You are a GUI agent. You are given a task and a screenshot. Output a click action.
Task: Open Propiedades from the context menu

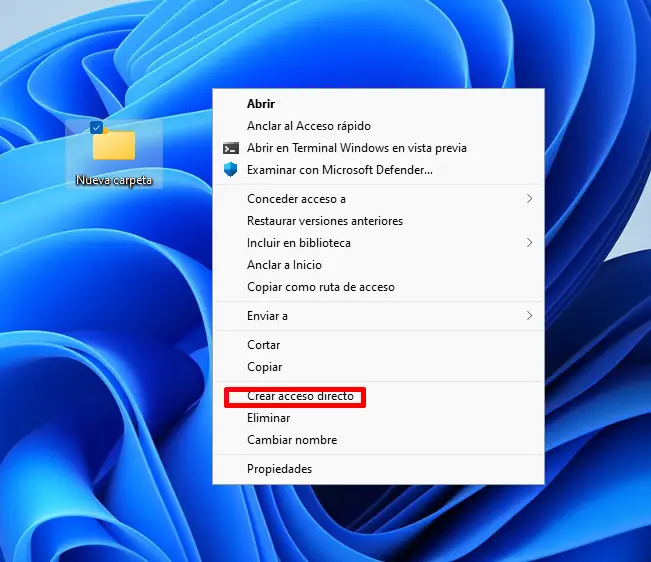(378, 469)
